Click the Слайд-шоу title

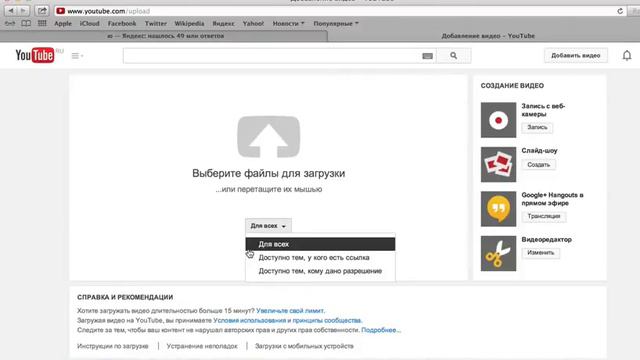pyautogui.click(x=539, y=151)
